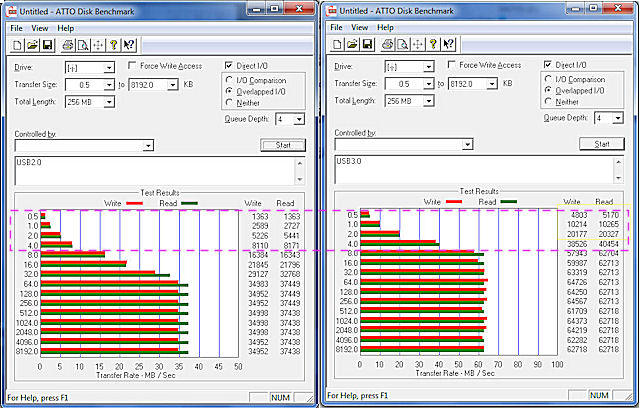Select I/O Comparison radio in USB3.0 window
This screenshot has height=408, width=640.
[x=549, y=79]
